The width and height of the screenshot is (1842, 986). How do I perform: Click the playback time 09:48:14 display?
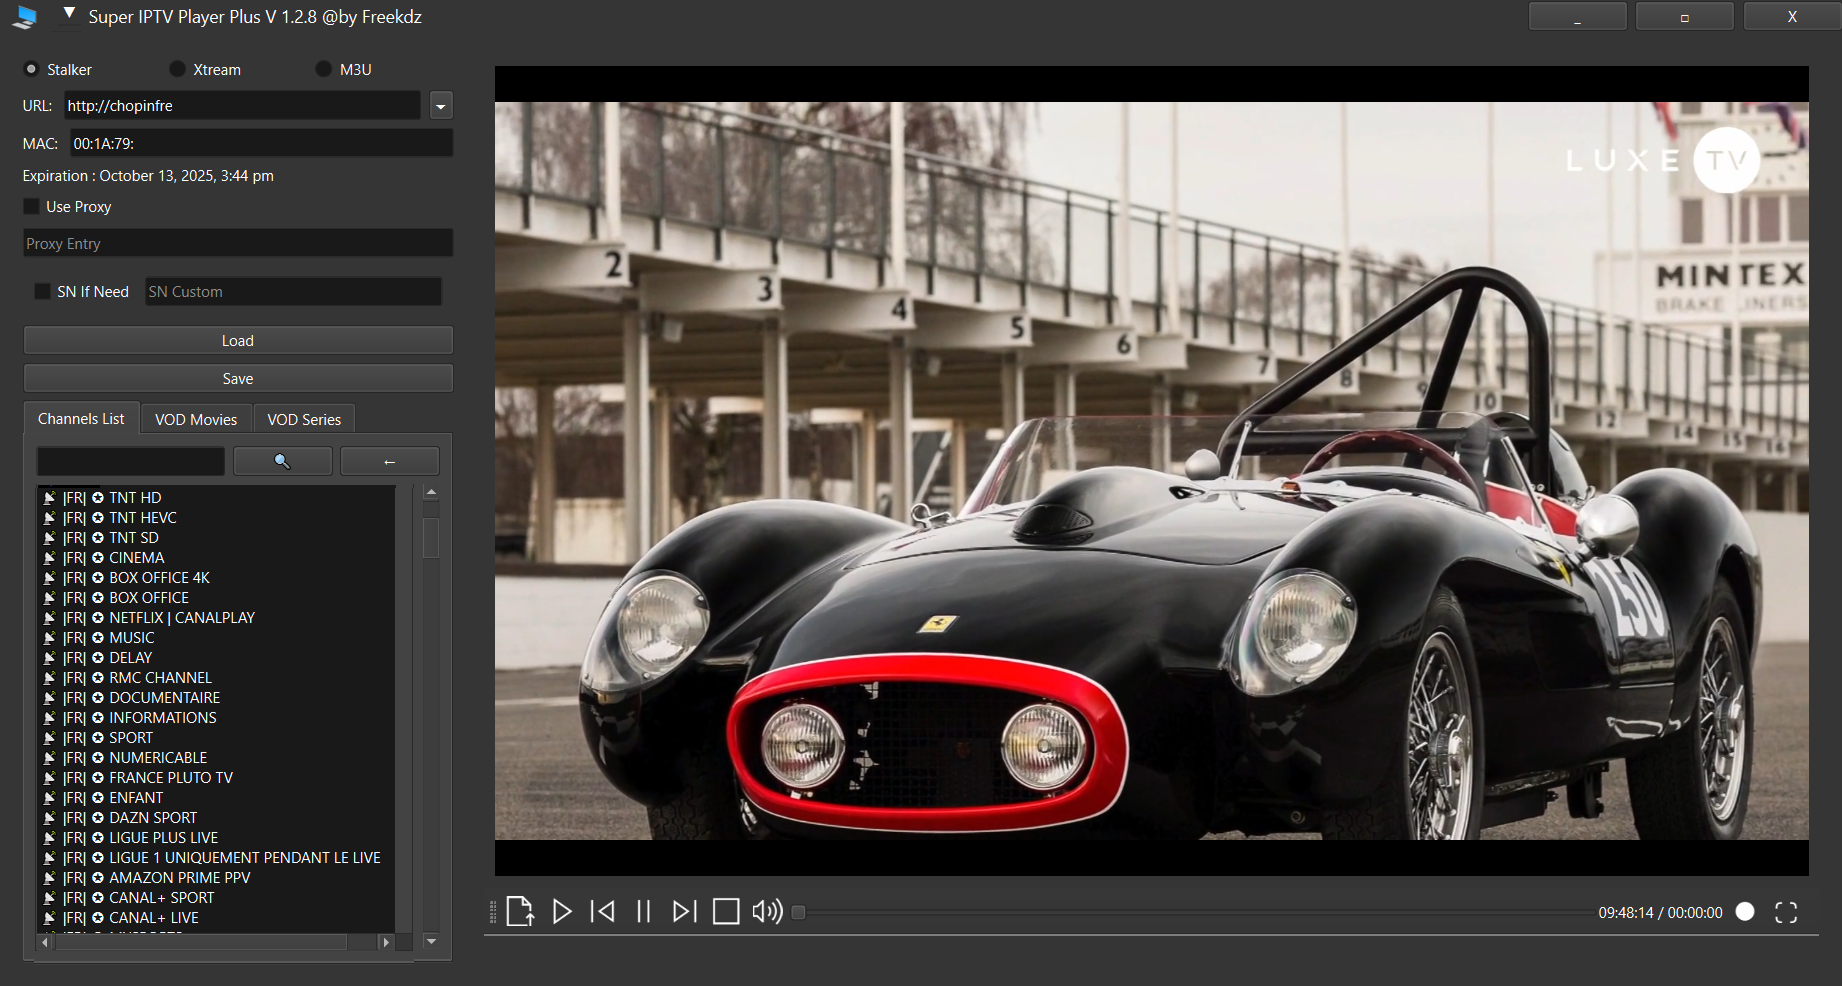point(1626,912)
